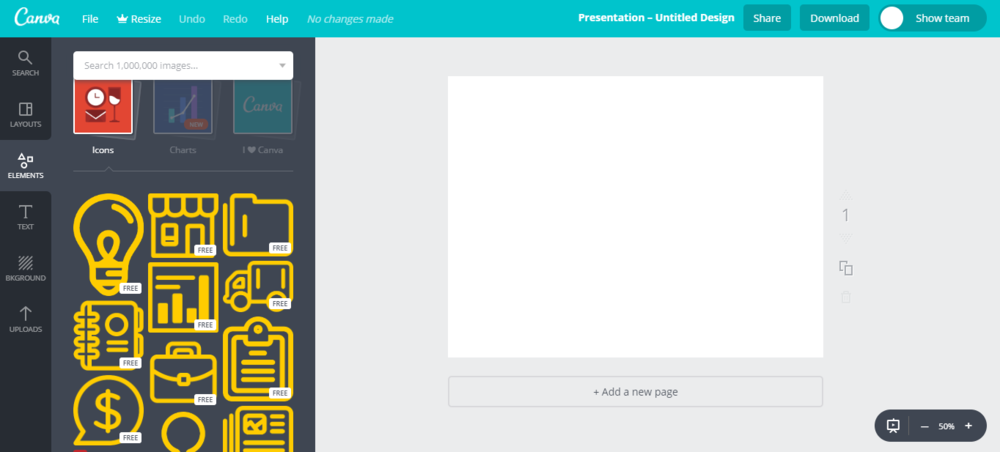Click the copy page icon
Screen dimensions: 1000x452
846,268
